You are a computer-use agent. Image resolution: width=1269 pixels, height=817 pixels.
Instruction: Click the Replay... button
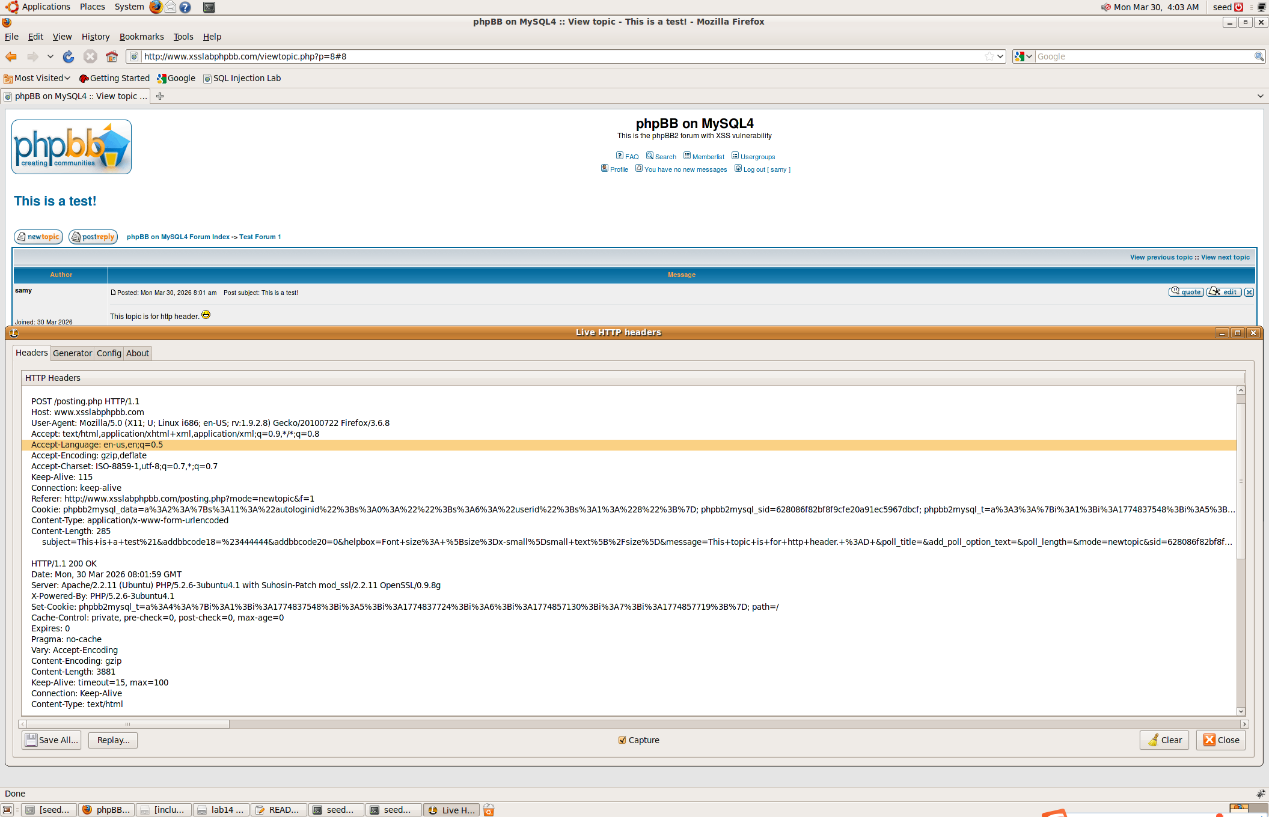point(112,740)
